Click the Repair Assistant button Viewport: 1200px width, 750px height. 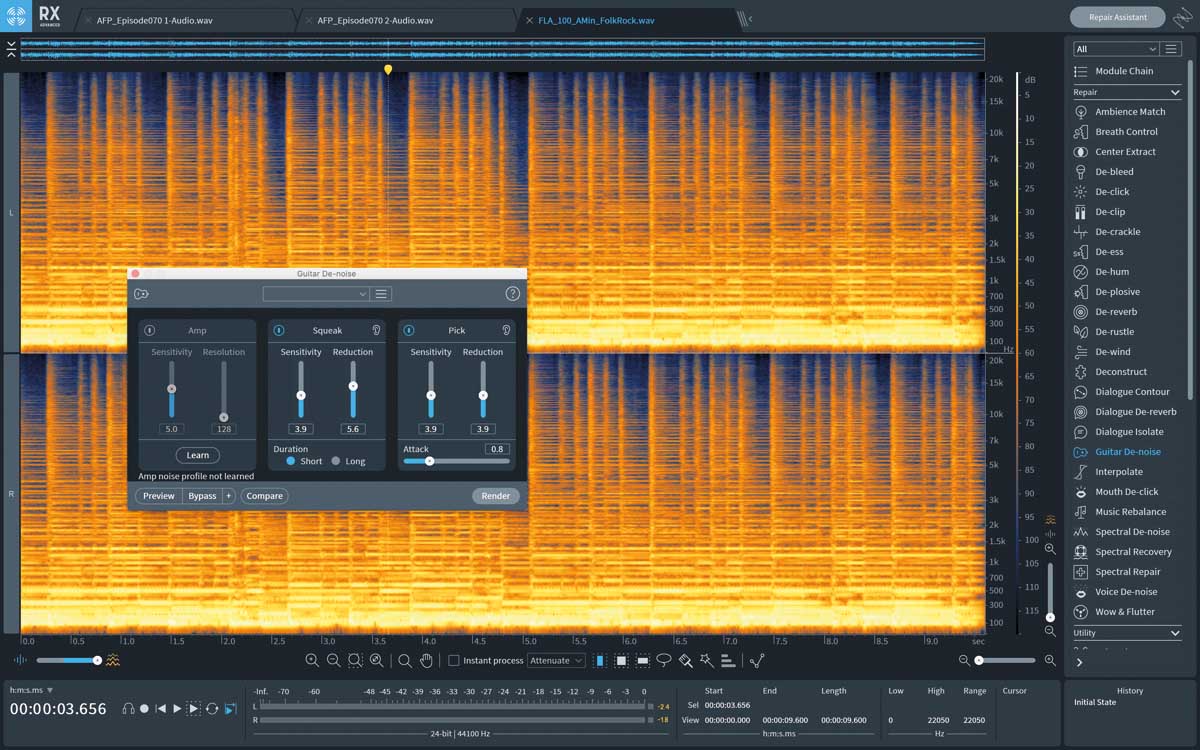(x=1116, y=17)
